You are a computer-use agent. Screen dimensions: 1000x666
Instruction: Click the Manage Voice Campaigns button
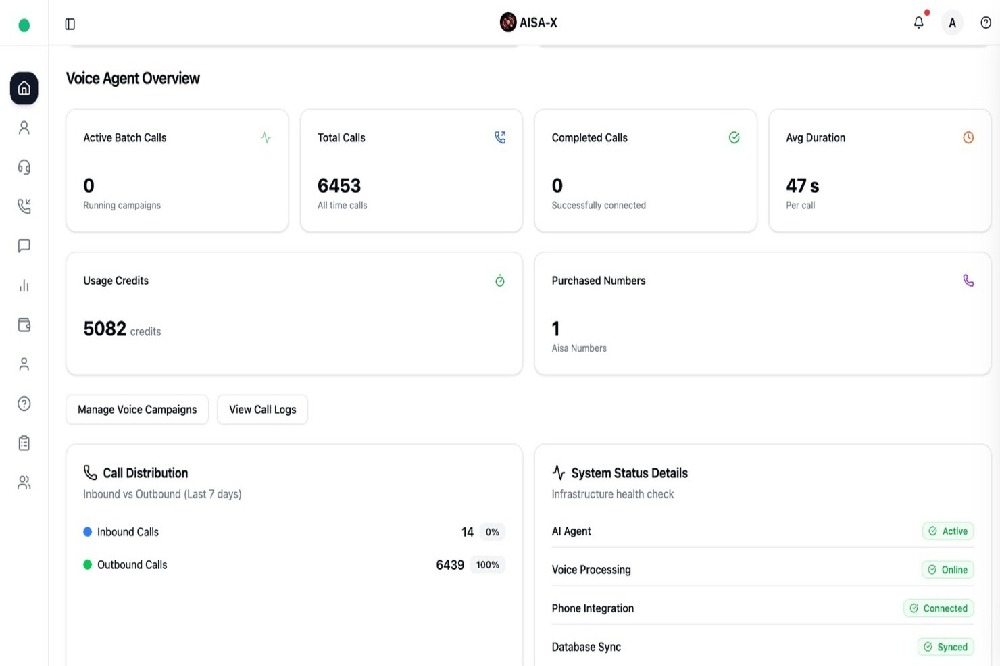(137, 409)
